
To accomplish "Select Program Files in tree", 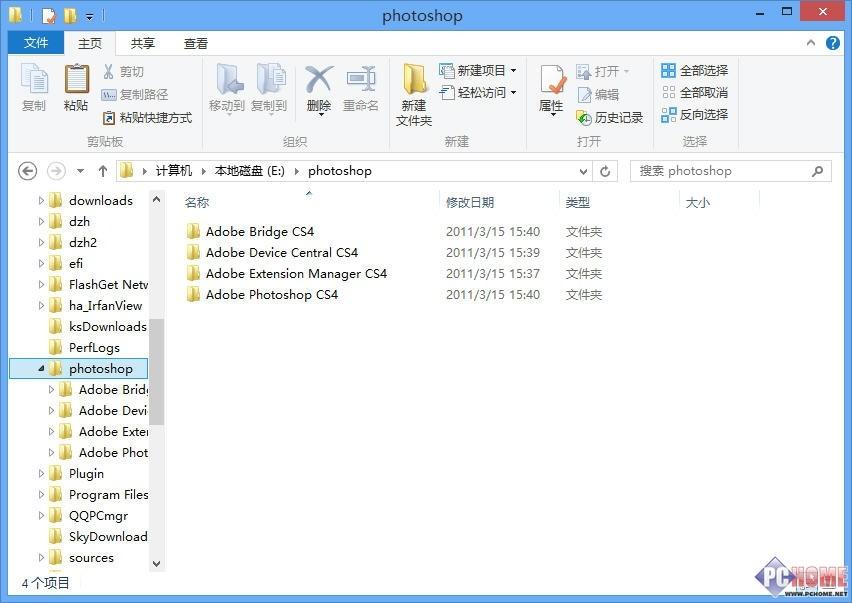I will (98, 494).
